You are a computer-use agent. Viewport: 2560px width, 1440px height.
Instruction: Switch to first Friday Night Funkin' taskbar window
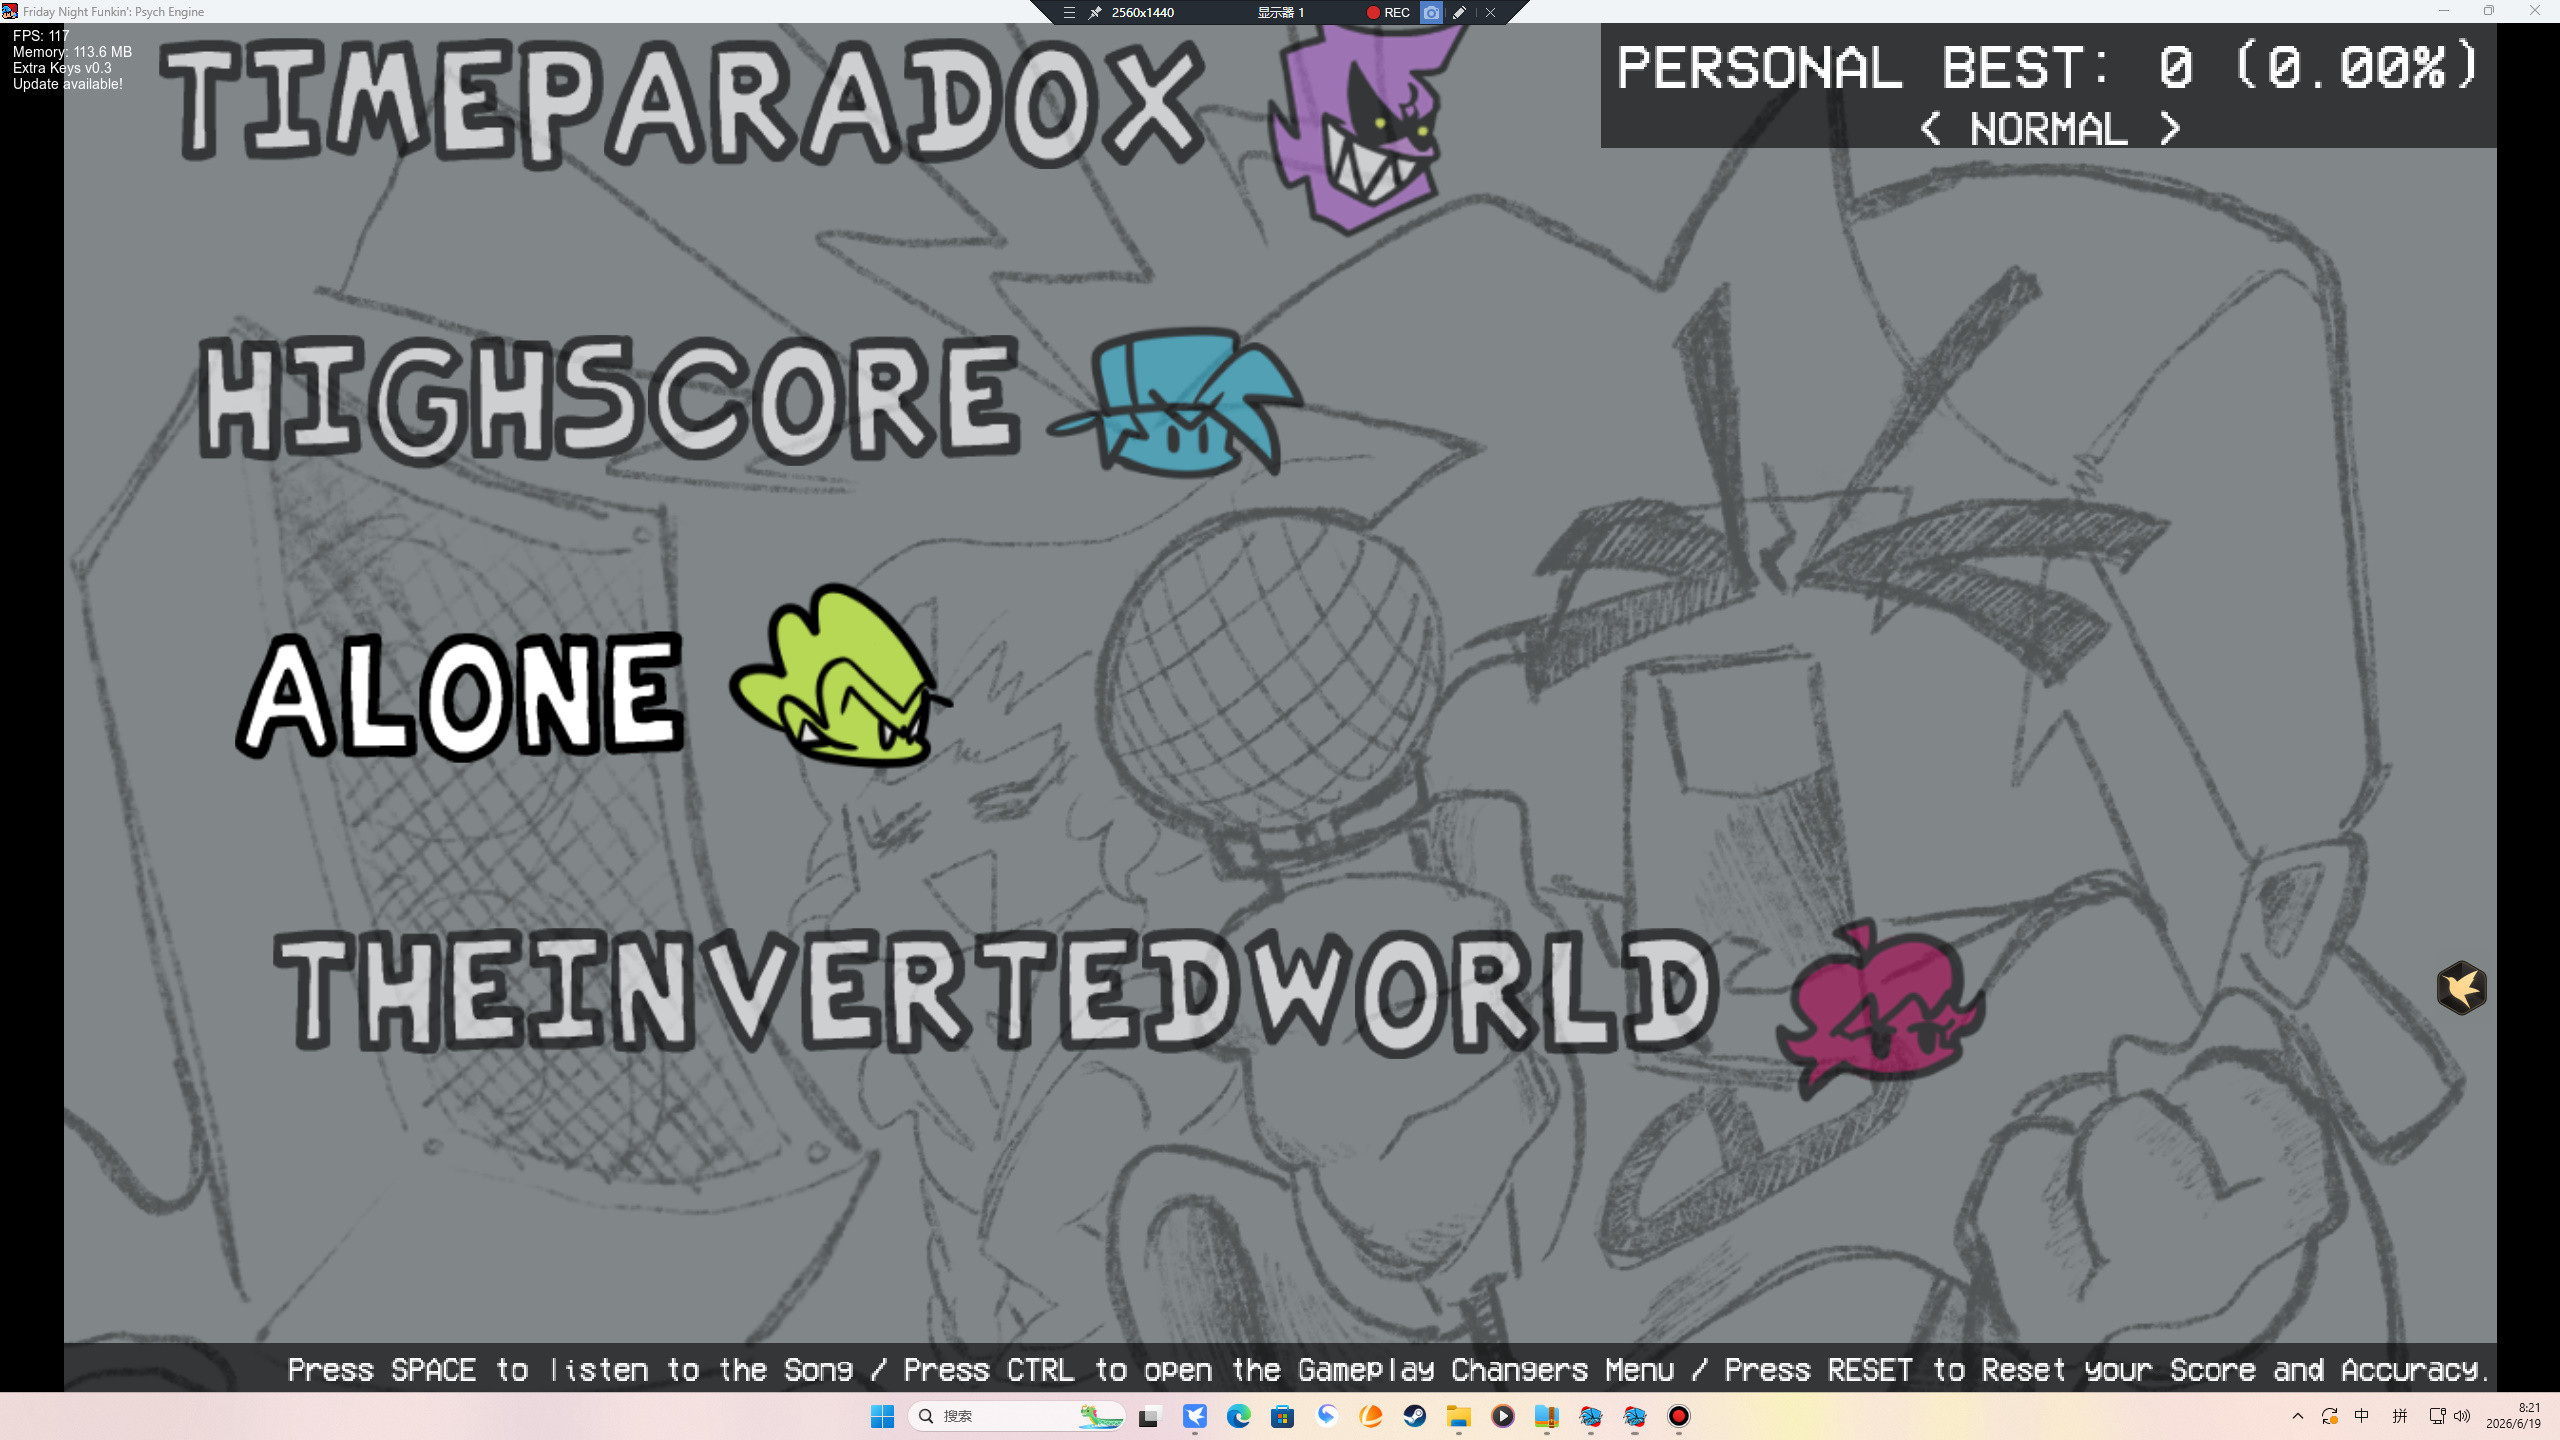(1591, 1416)
